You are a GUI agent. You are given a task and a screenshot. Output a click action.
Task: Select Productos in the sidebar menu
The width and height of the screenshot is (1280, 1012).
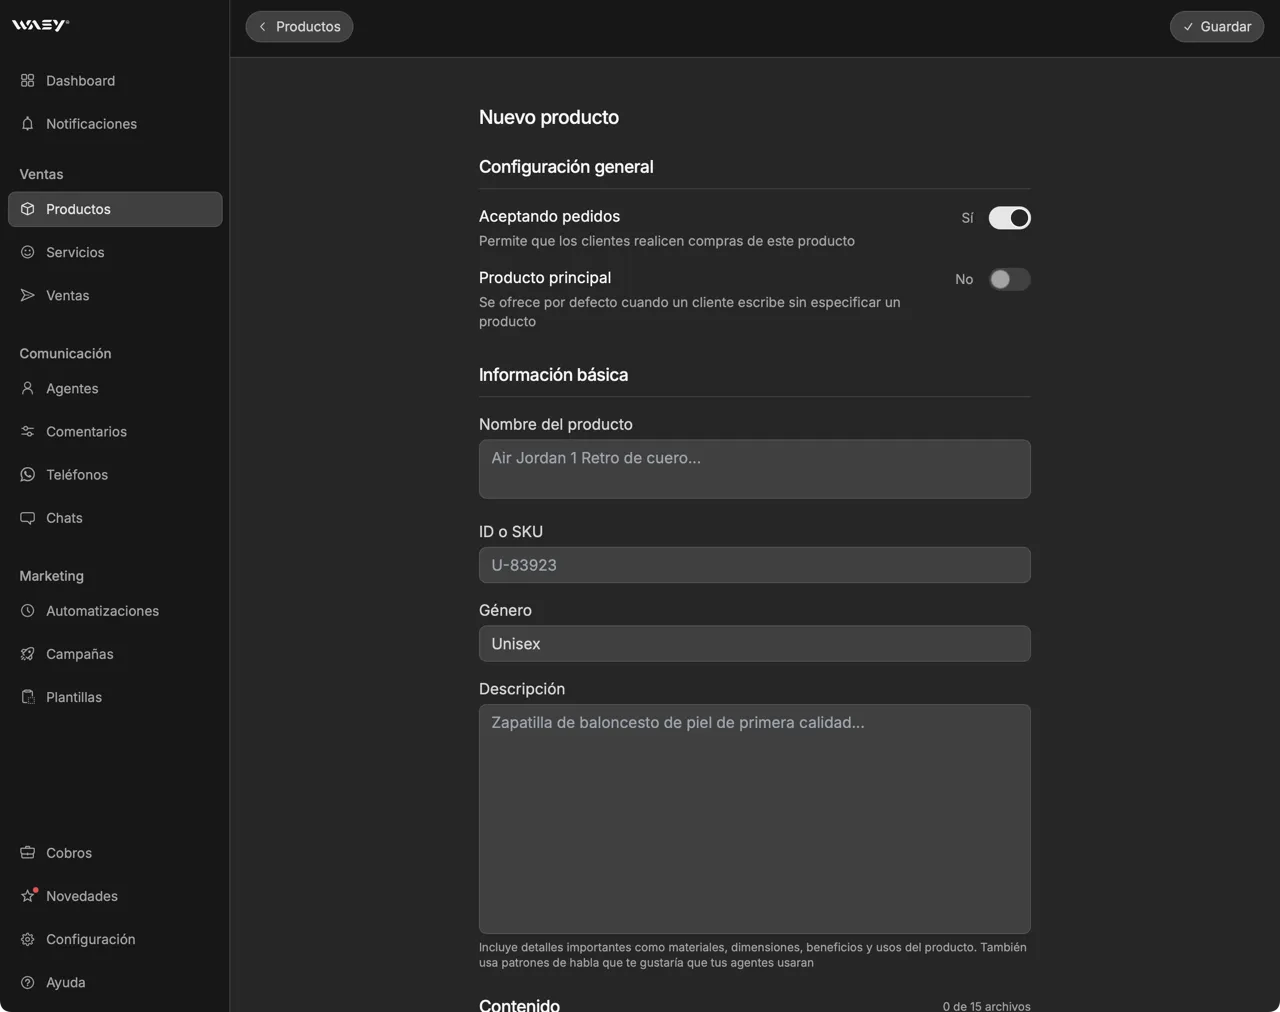pyautogui.click(x=78, y=209)
